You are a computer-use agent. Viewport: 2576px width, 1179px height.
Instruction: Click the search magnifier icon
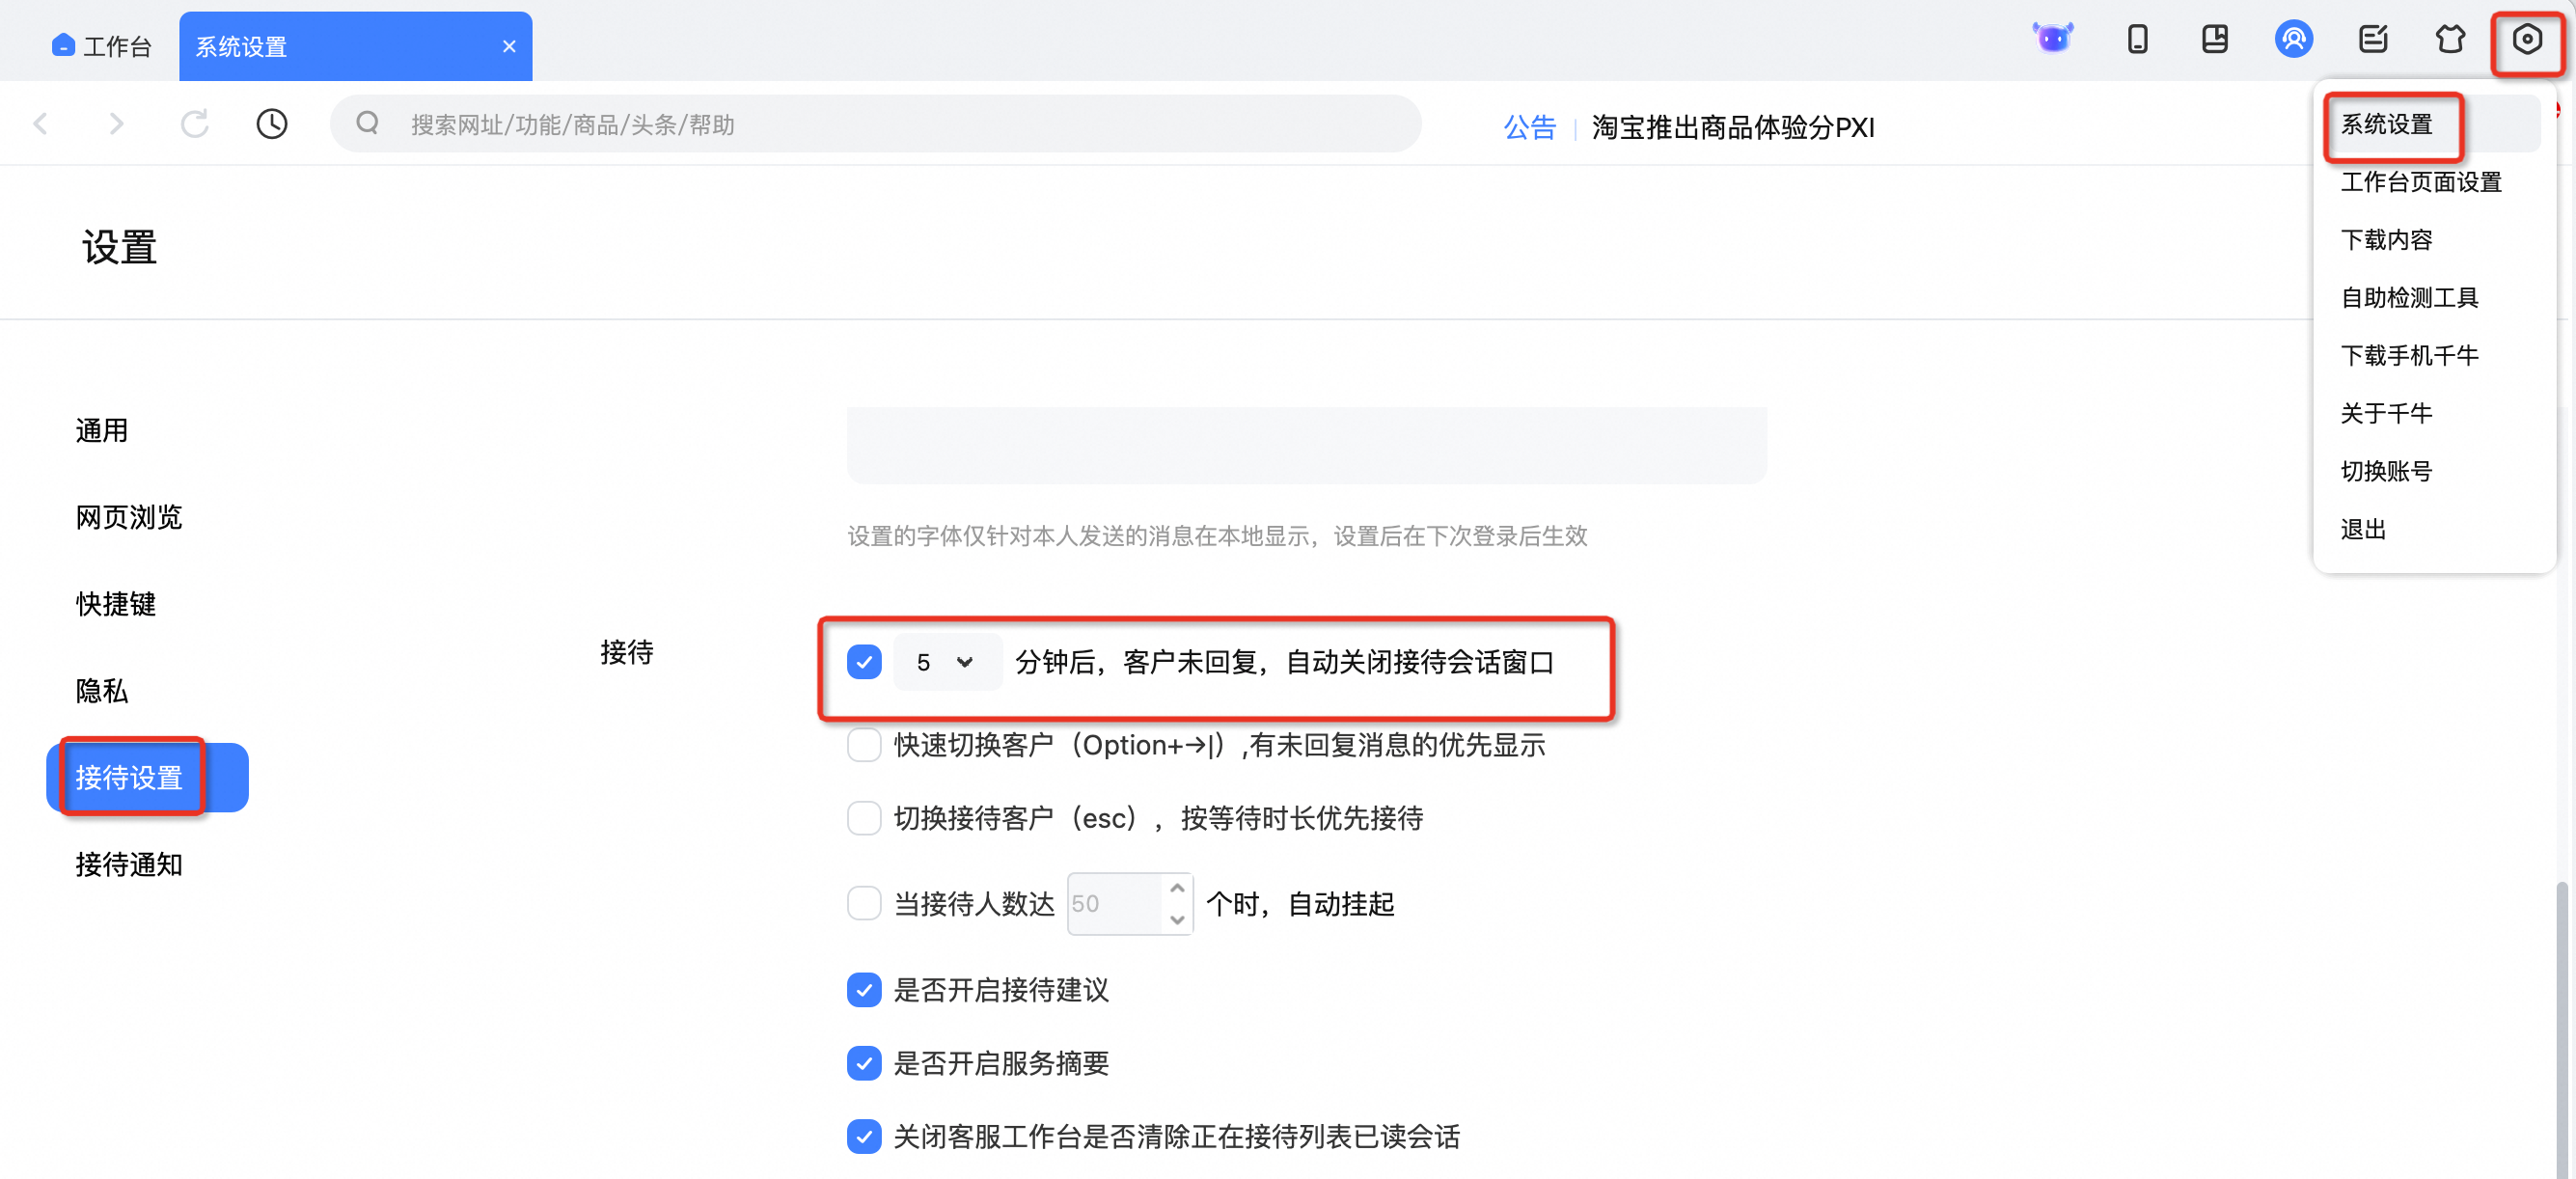coord(367,123)
